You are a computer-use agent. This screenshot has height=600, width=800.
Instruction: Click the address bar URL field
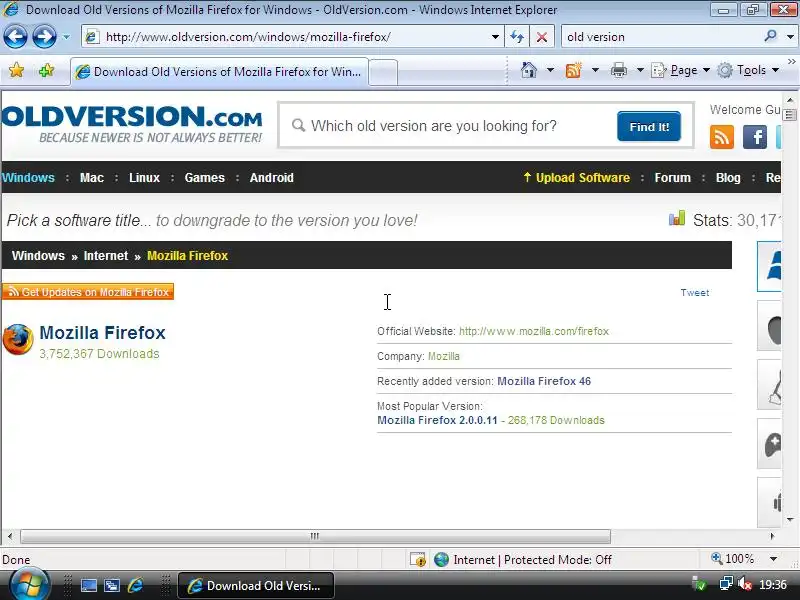click(291, 37)
